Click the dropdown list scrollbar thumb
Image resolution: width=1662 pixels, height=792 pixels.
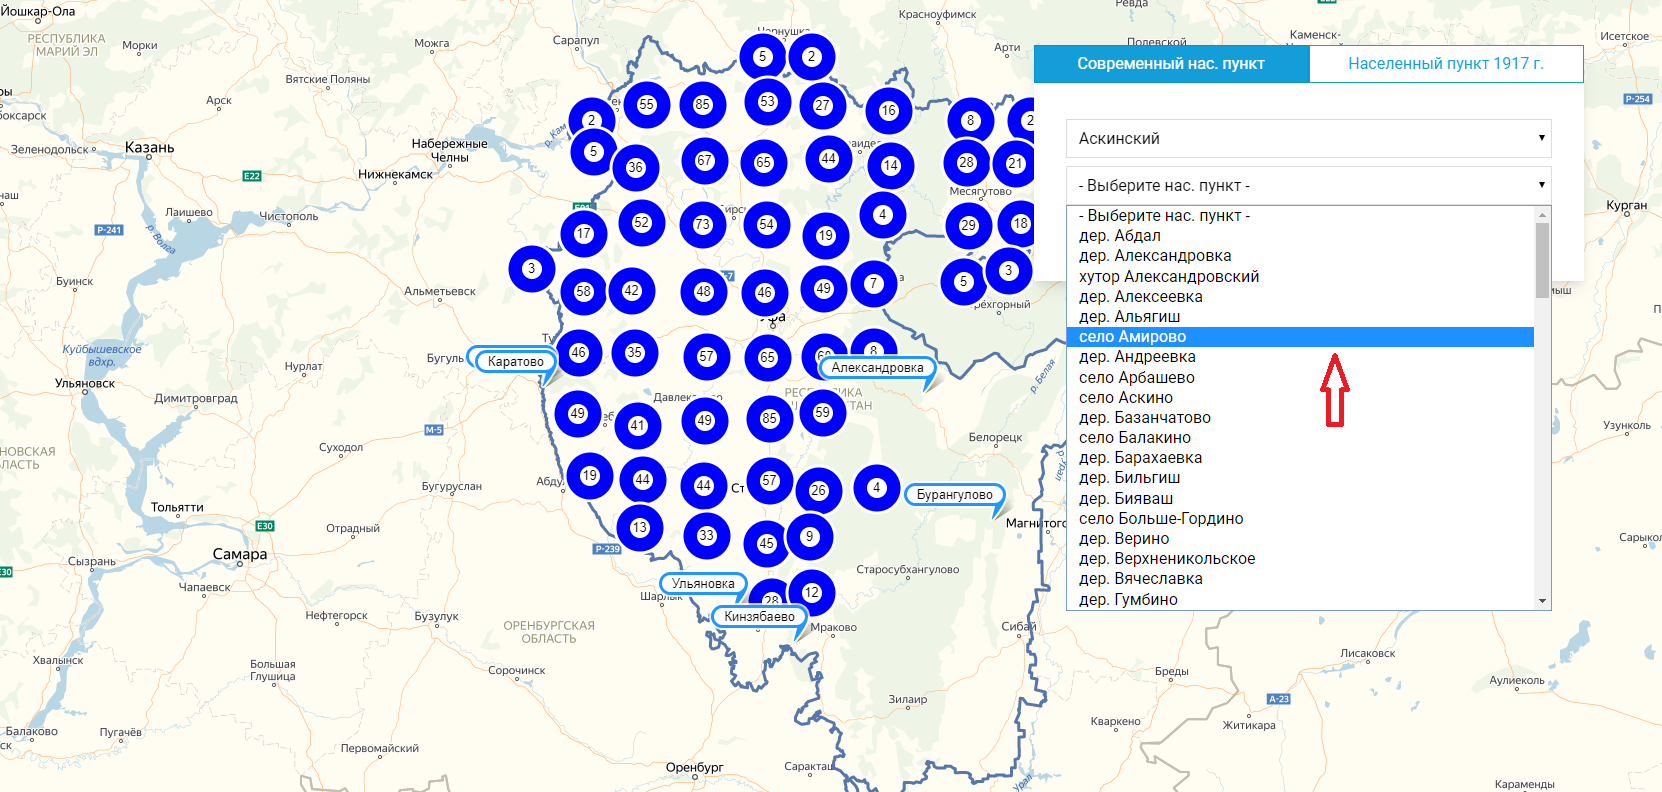[1542, 260]
